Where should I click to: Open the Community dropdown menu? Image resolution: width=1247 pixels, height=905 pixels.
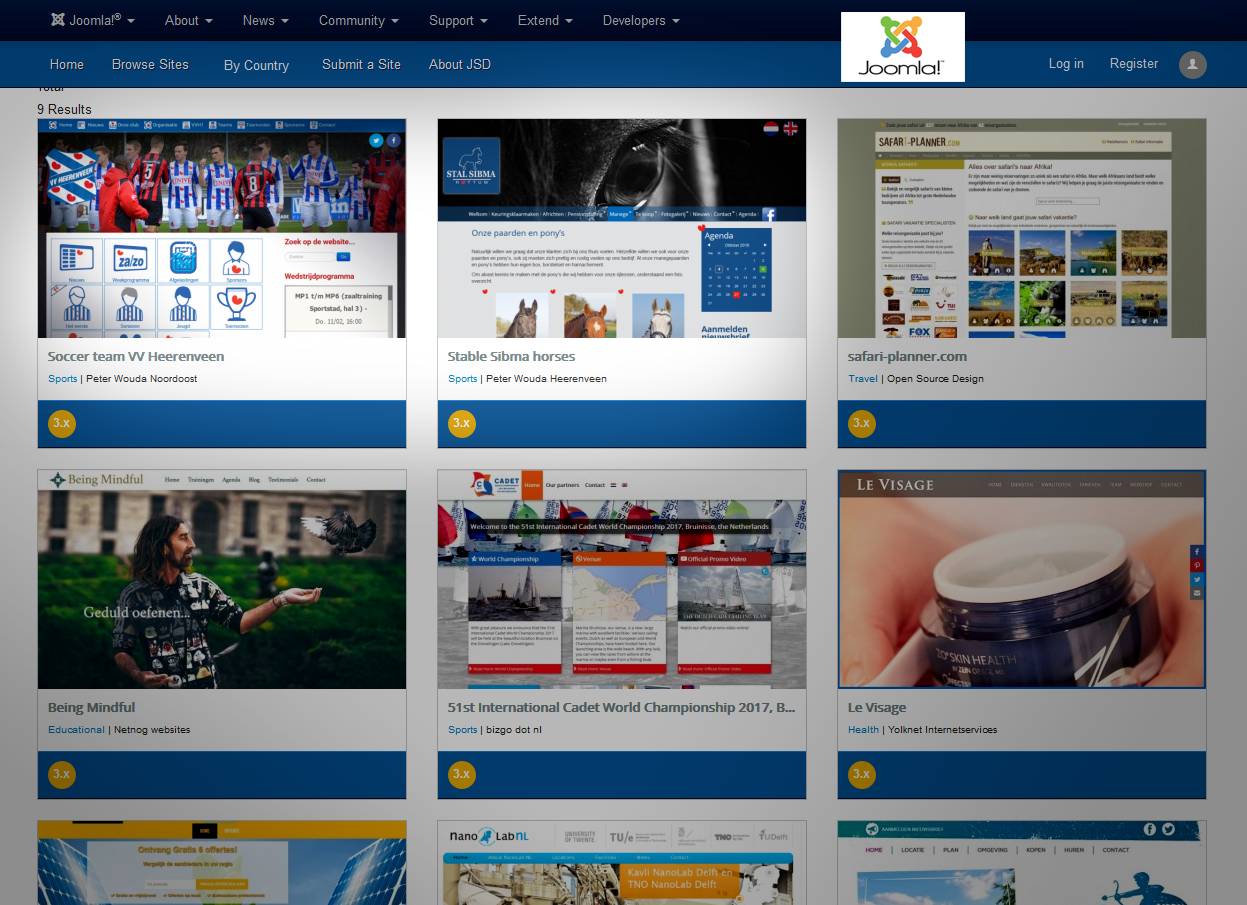(358, 20)
